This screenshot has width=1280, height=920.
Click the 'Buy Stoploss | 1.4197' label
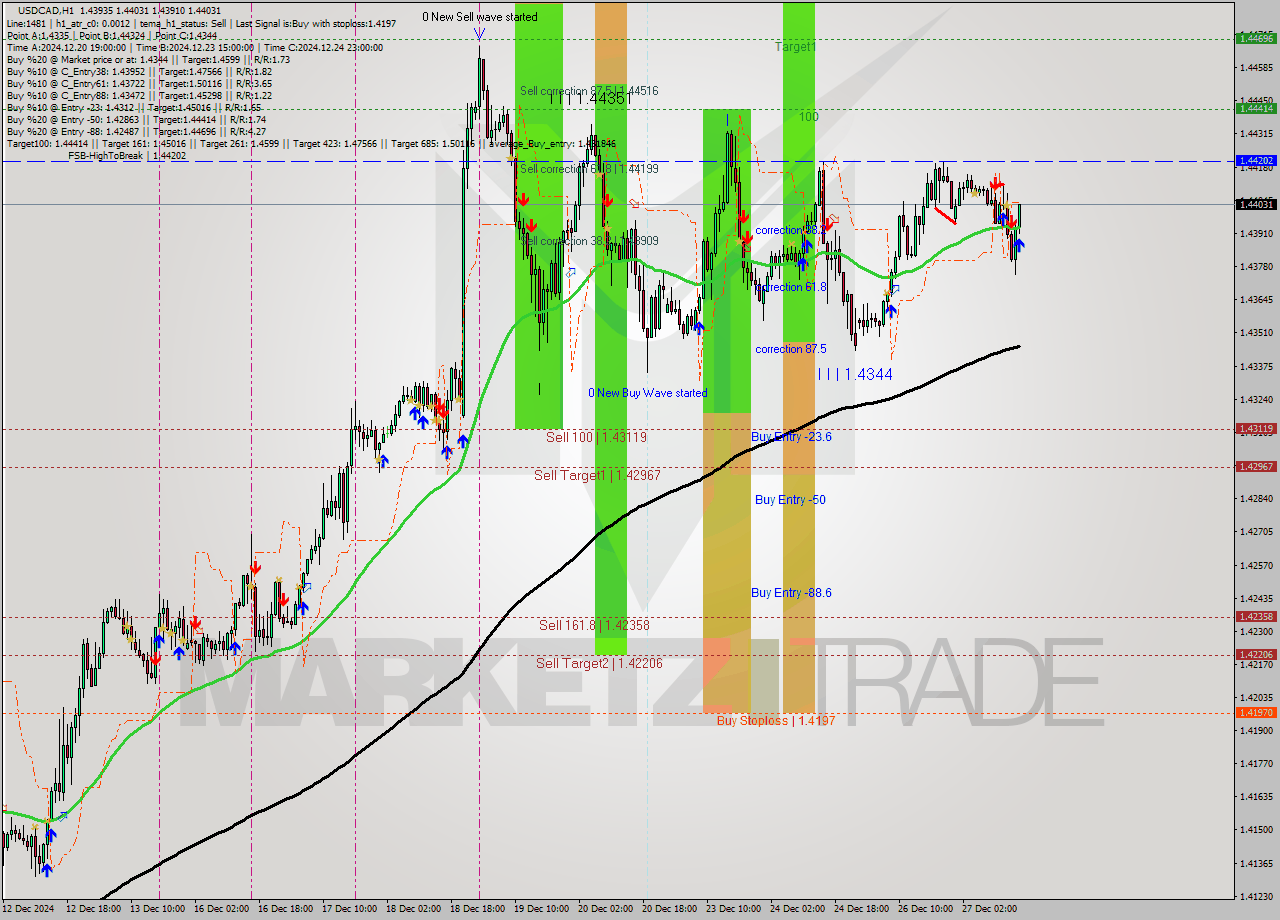coord(776,720)
